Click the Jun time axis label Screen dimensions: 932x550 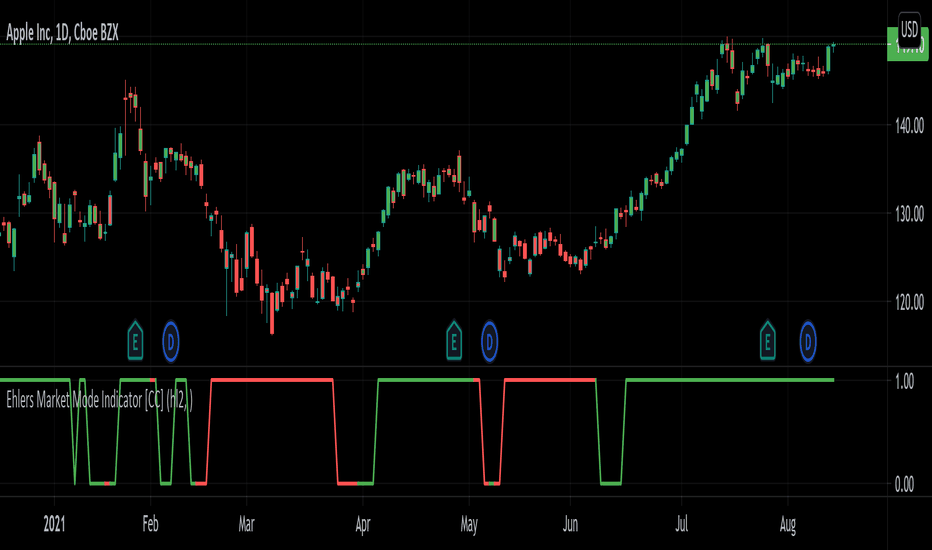[570, 524]
